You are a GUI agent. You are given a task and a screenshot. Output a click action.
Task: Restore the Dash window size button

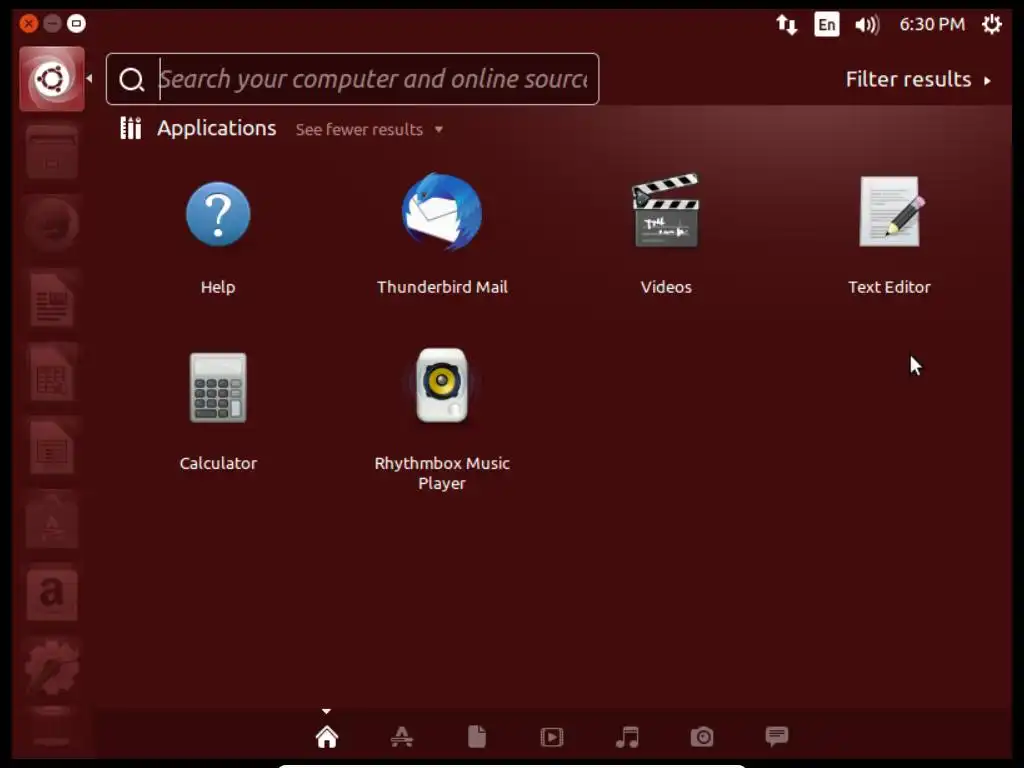76,24
